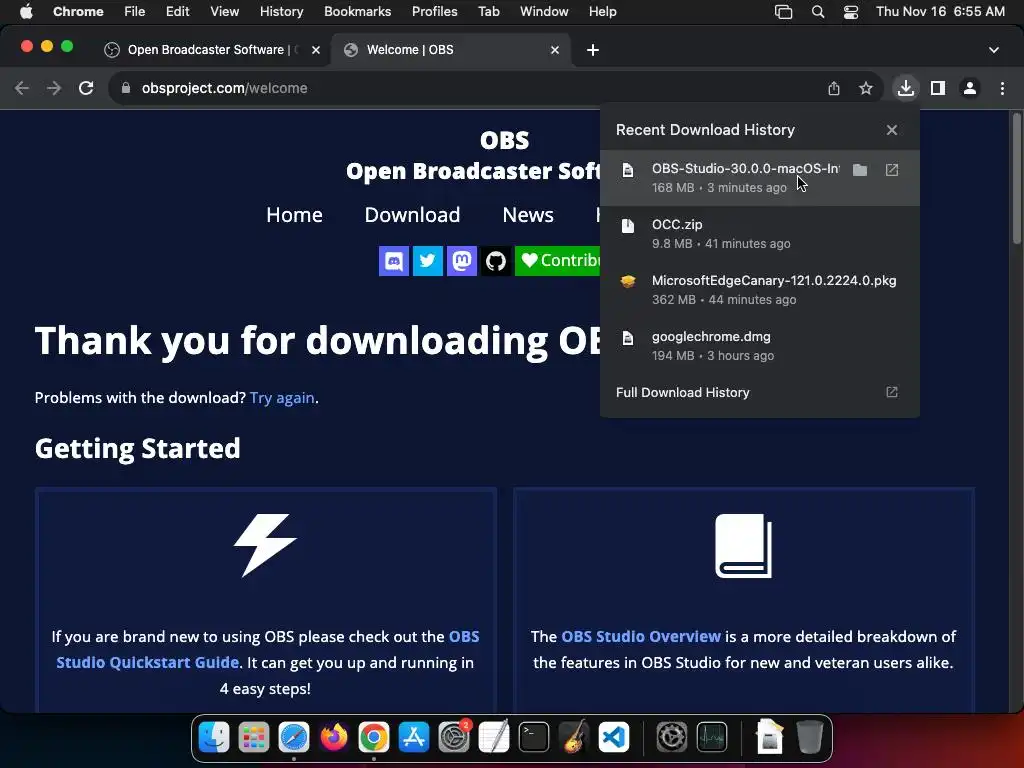Click the Try again download link
The image size is (1024, 768).
[x=282, y=398]
